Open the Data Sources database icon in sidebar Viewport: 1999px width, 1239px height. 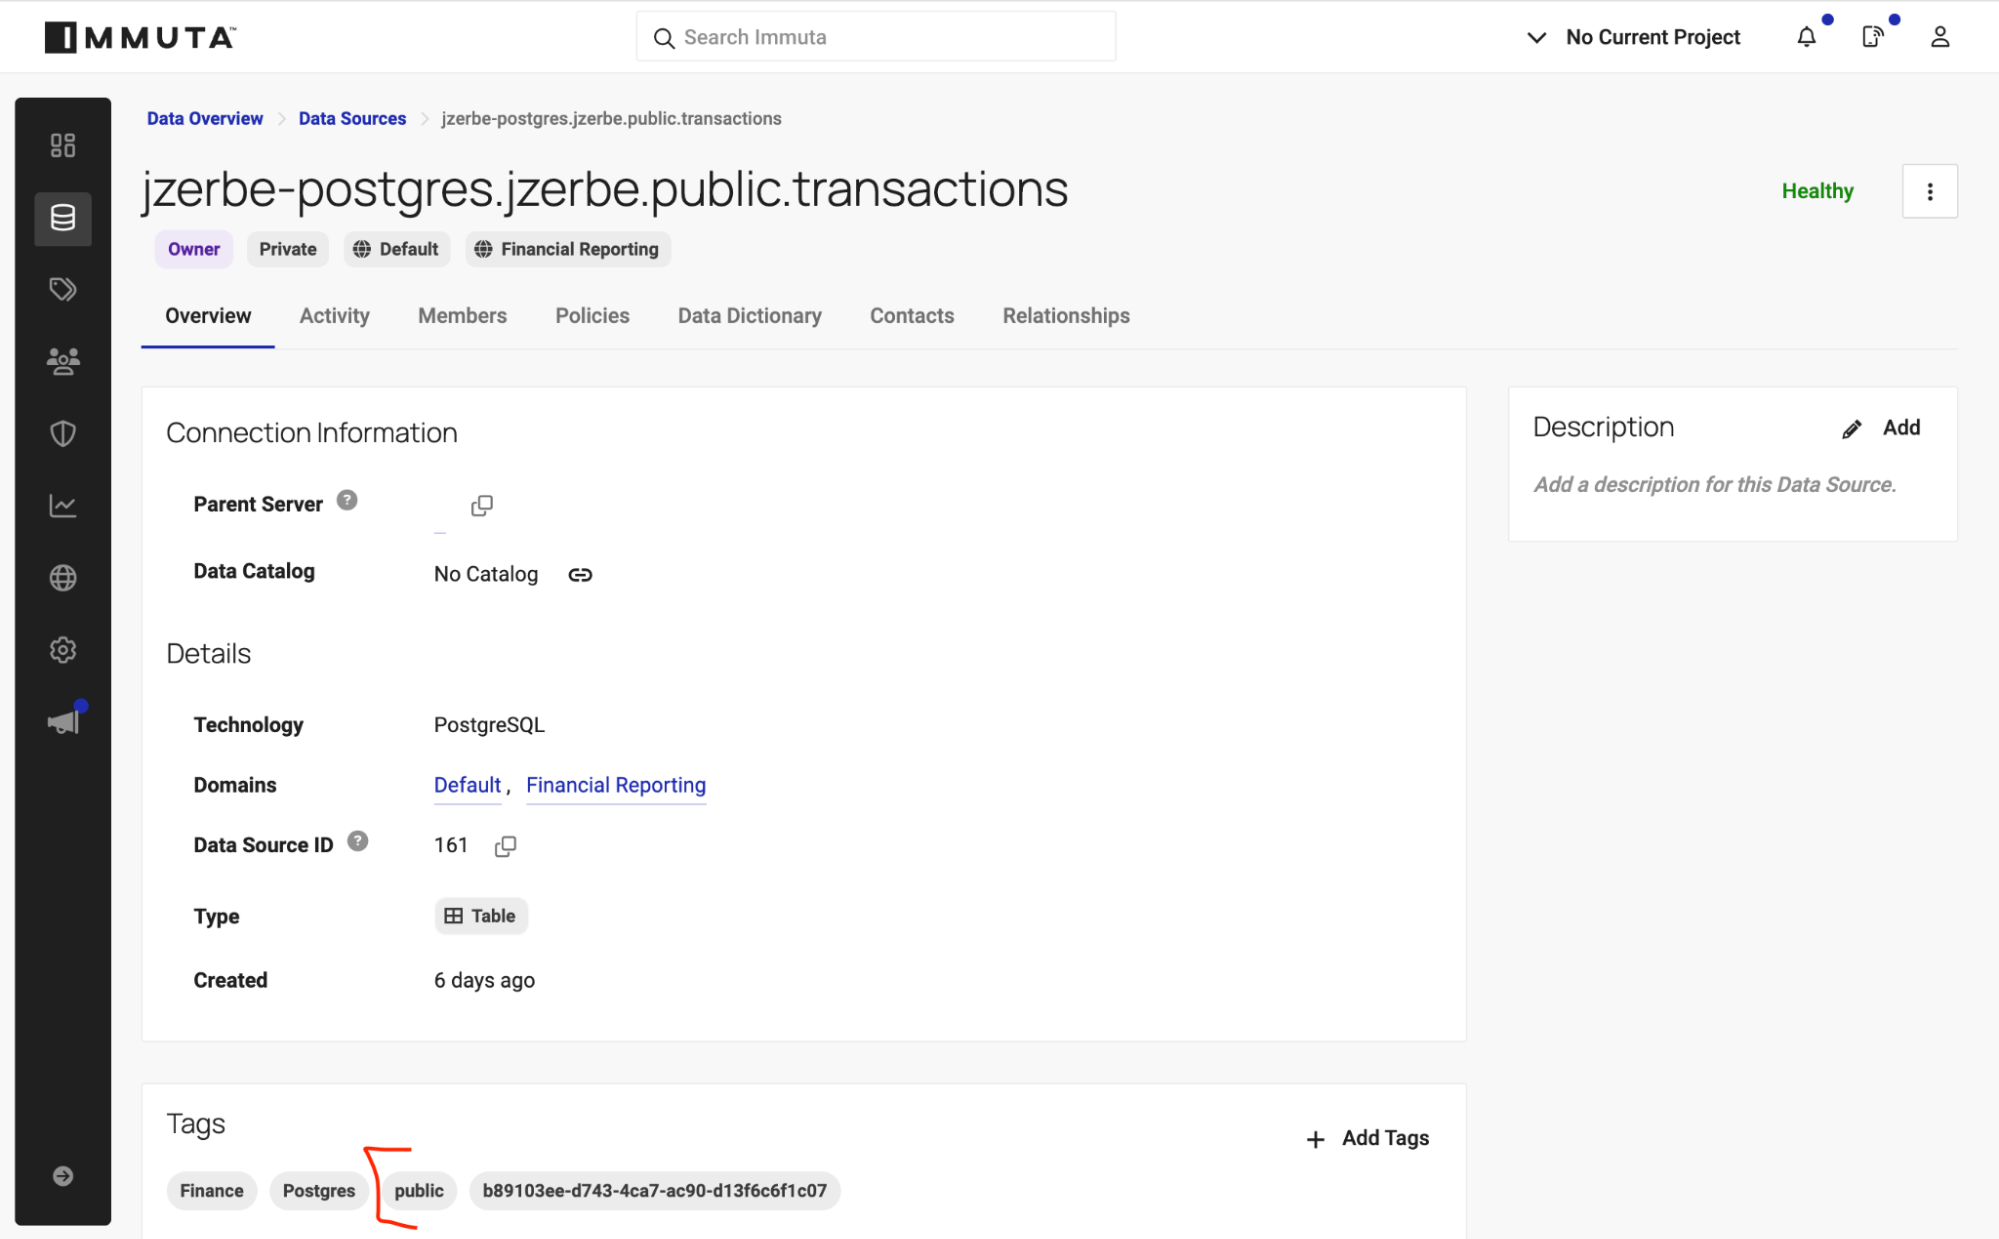click(x=63, y=218)
